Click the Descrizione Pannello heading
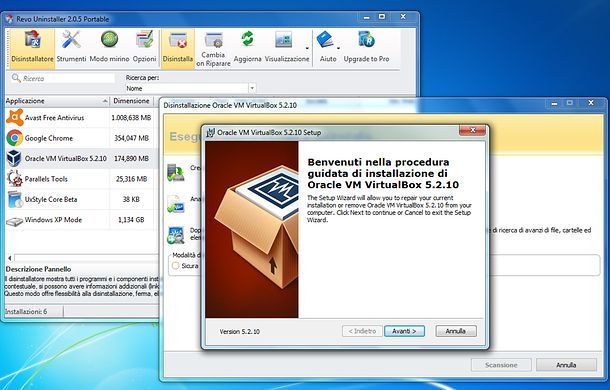The height and width of the screenshot is (390, 610). click(38, 269)
